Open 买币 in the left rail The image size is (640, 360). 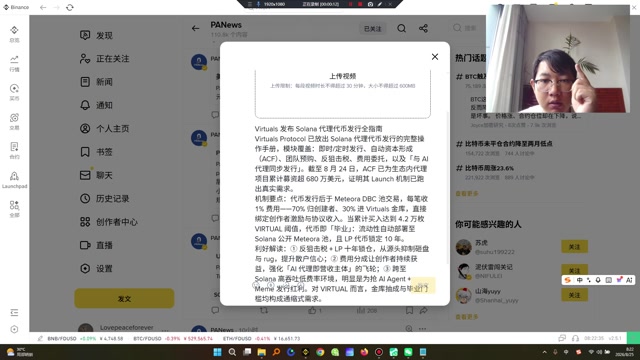coord(14,92)
